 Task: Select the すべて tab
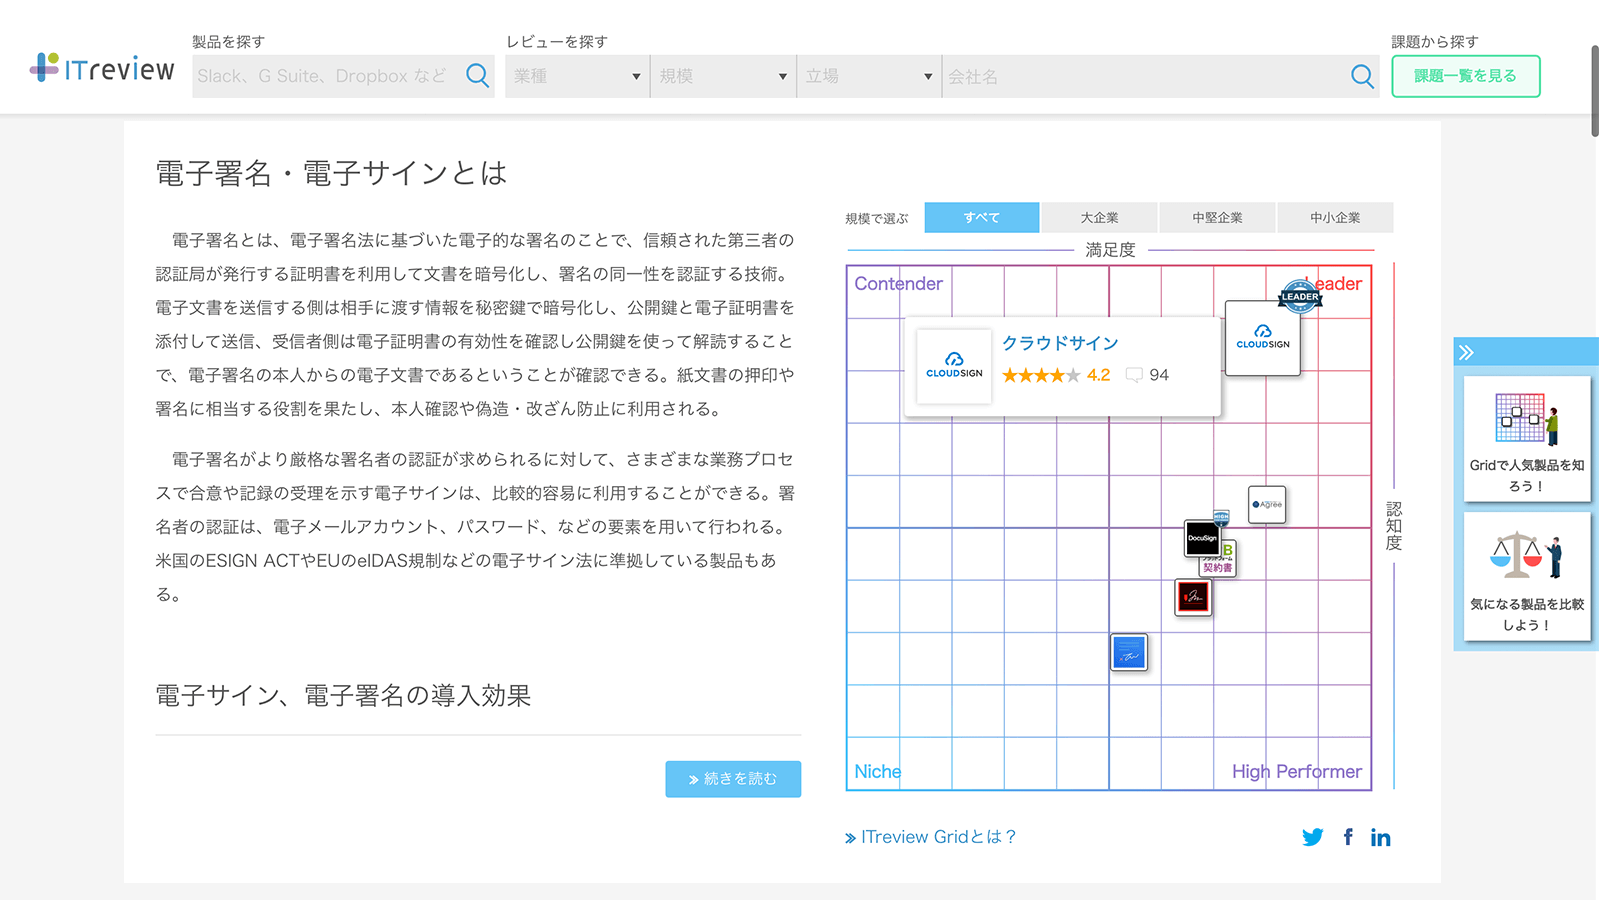tap(981, 217)
